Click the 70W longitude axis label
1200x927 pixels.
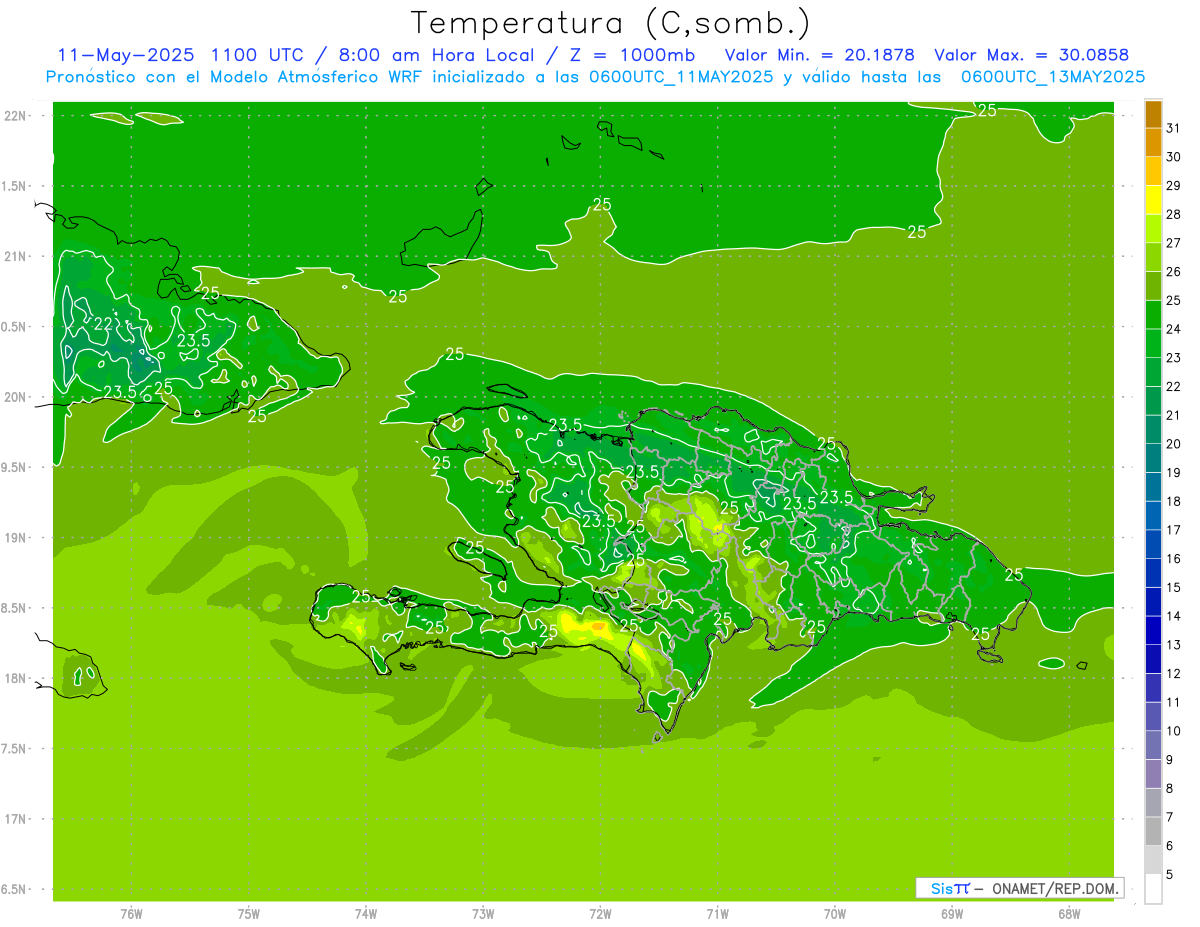(835, 914)
